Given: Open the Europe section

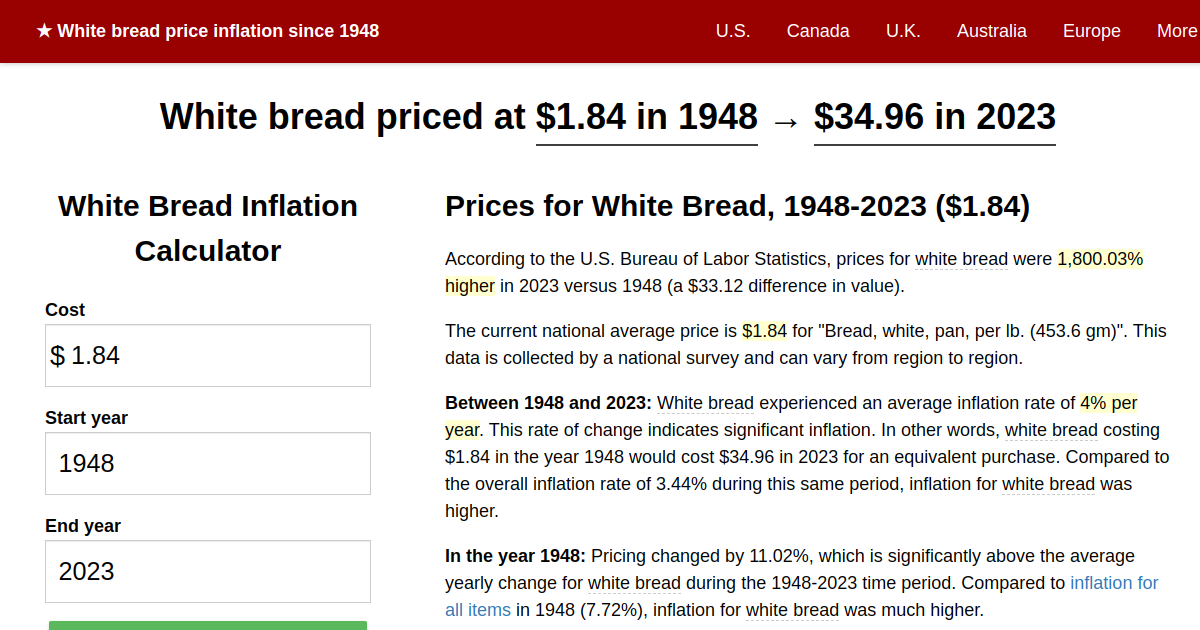Looking at the screenshot, I should tap(1091, 31).
